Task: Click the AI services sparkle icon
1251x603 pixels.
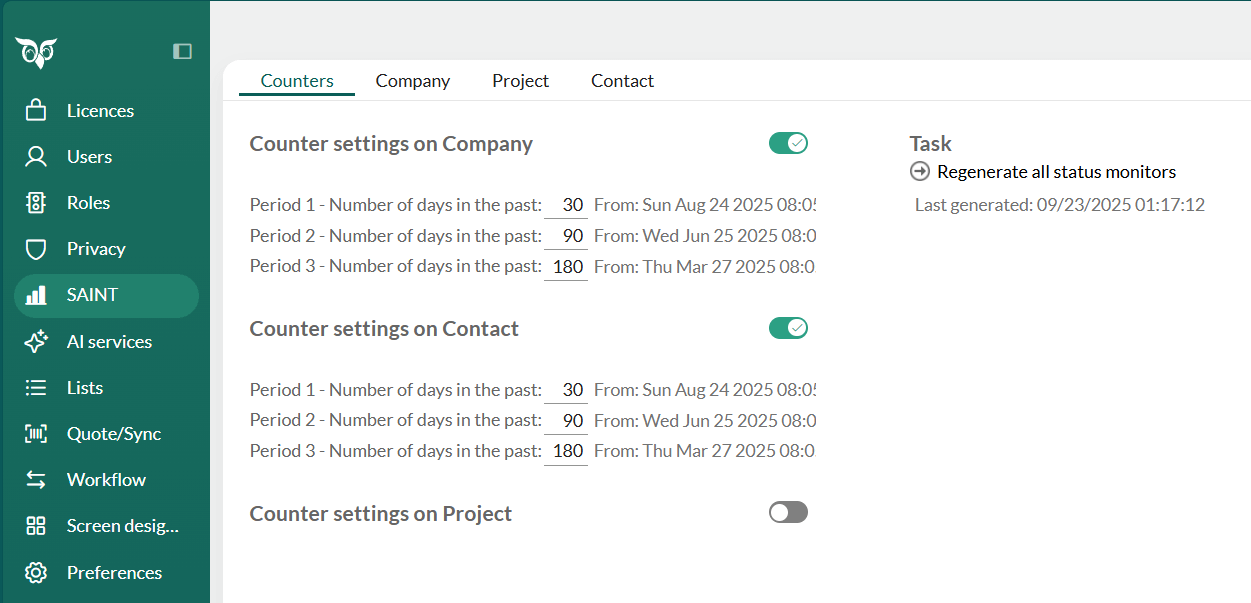Action: tap(36, 341)
